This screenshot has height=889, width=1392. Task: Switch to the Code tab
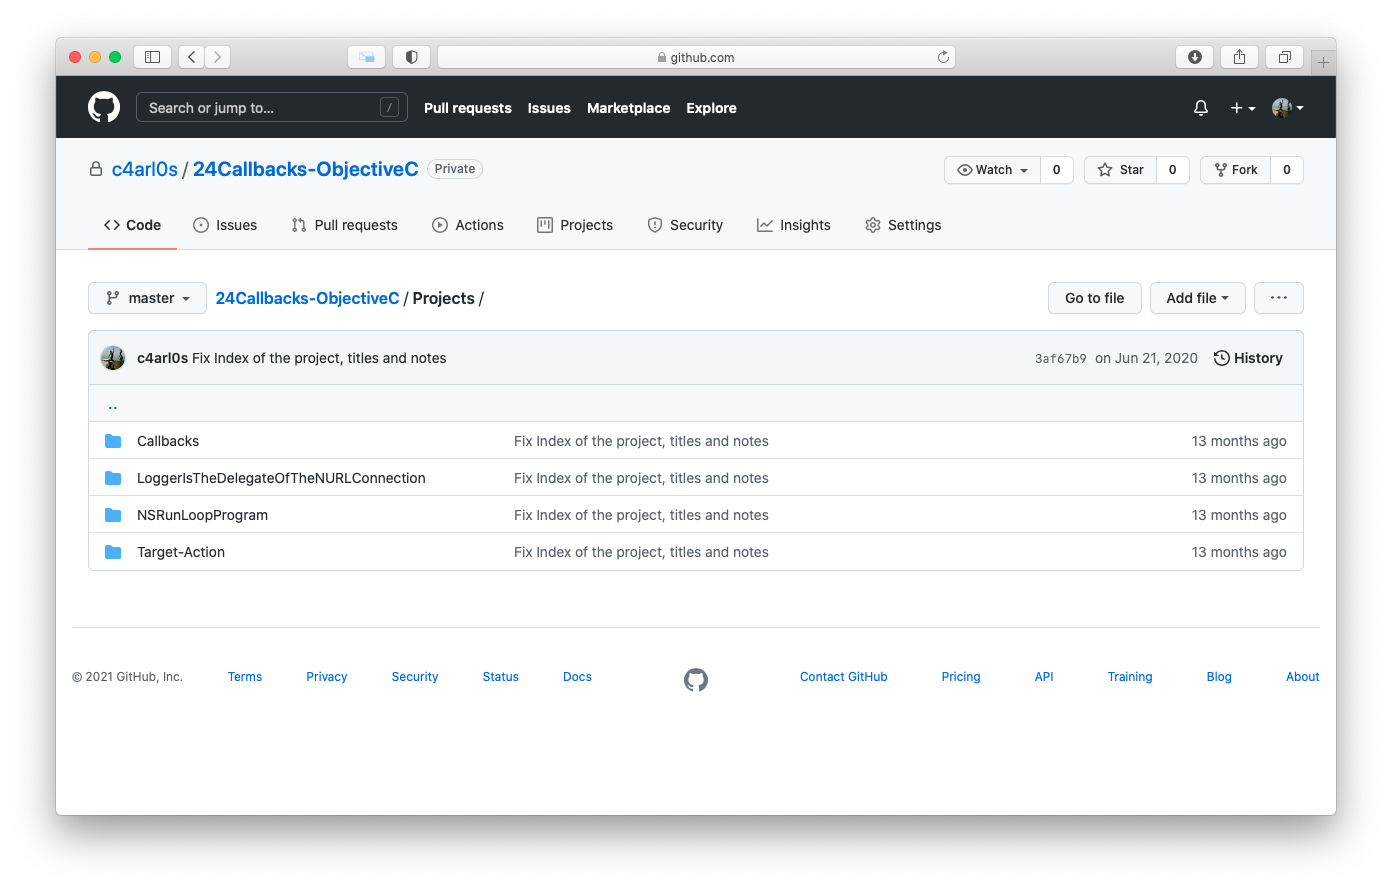(x=132, y=225)
